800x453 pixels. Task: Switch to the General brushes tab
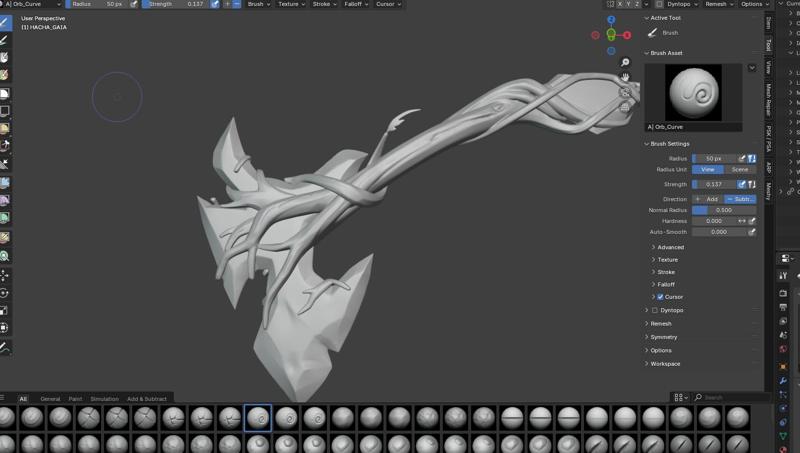(x=50, y=399)
